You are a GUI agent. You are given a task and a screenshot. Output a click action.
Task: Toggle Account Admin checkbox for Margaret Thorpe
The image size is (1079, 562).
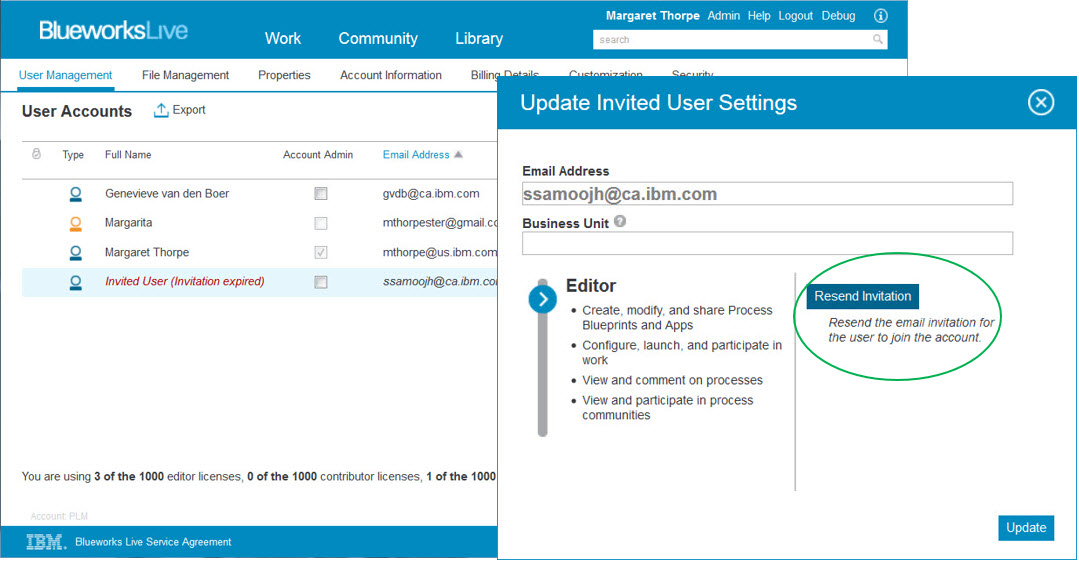321,252
